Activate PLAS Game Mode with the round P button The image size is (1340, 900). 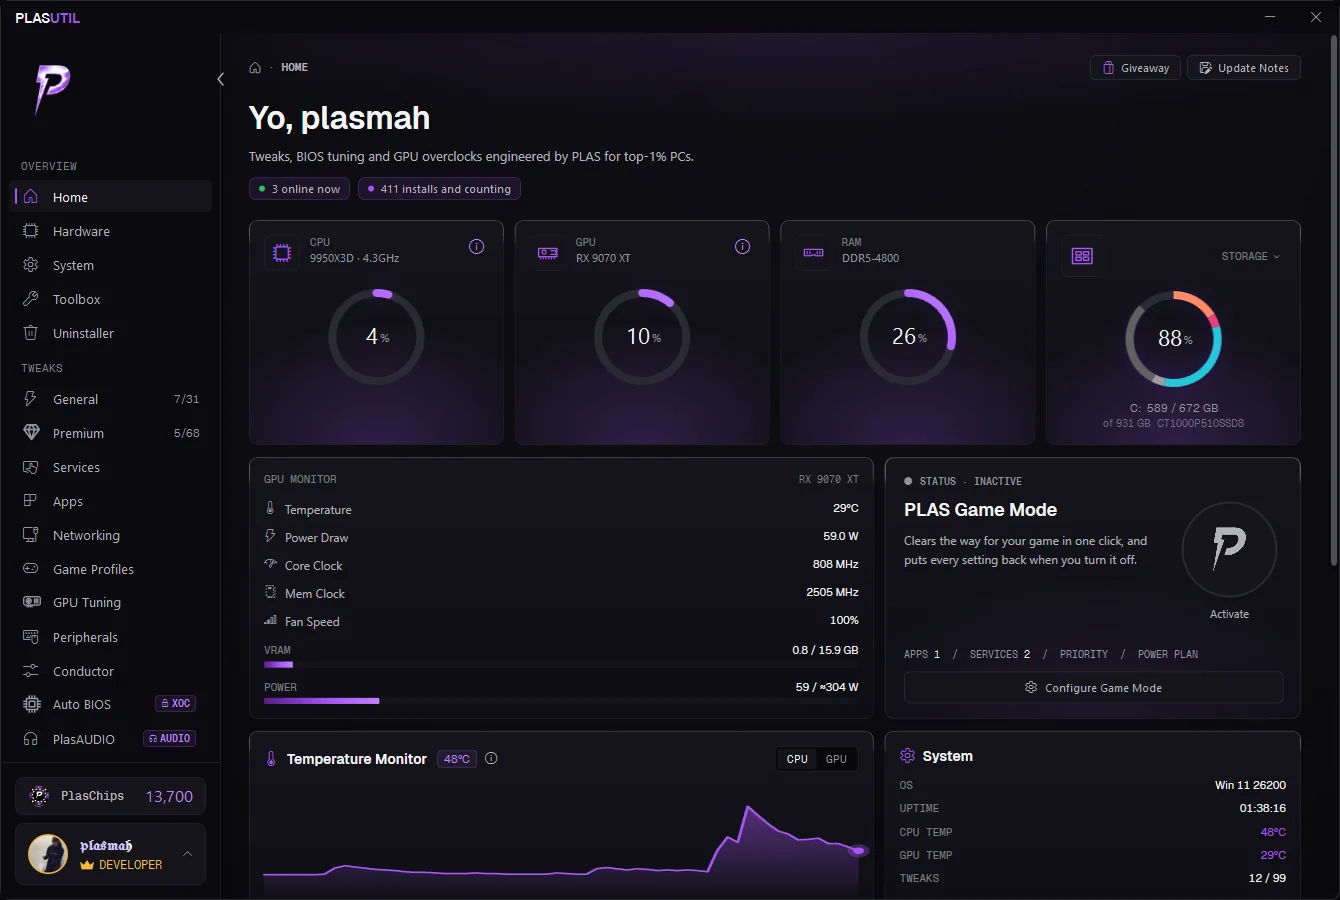click(x=1229, y=549)
